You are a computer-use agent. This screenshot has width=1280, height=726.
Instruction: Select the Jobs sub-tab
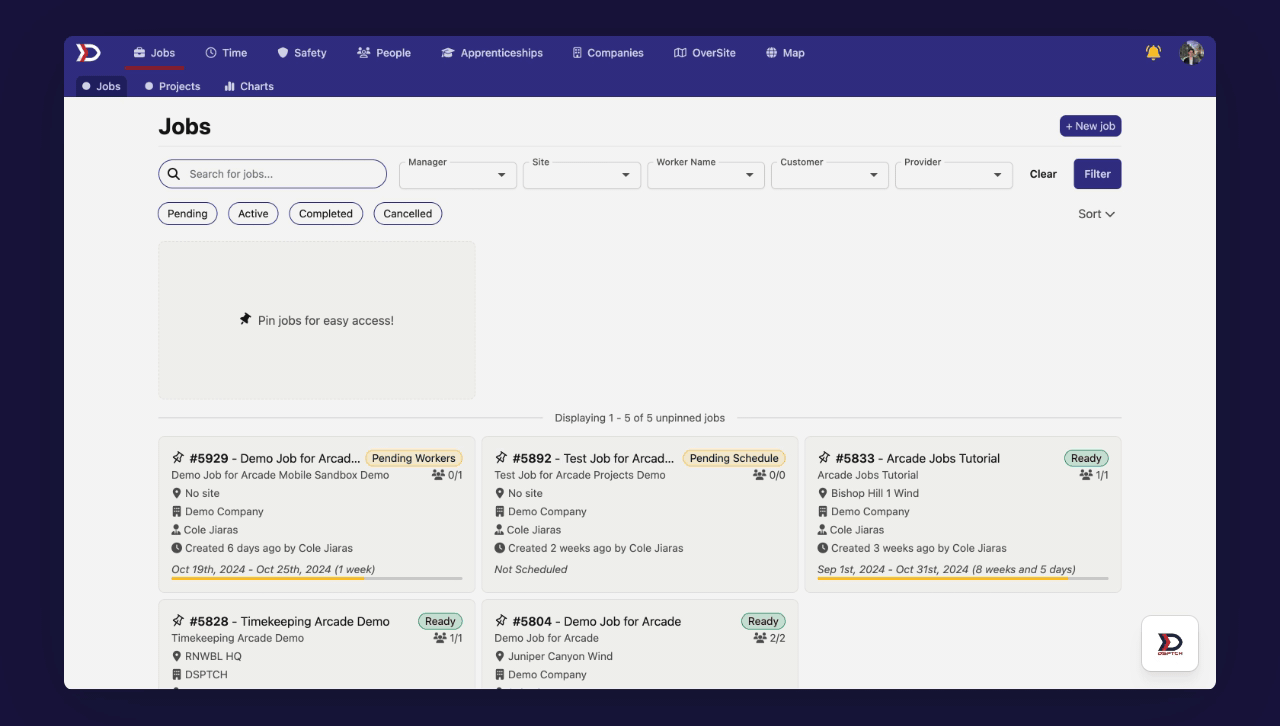click(x=101, y=86)
